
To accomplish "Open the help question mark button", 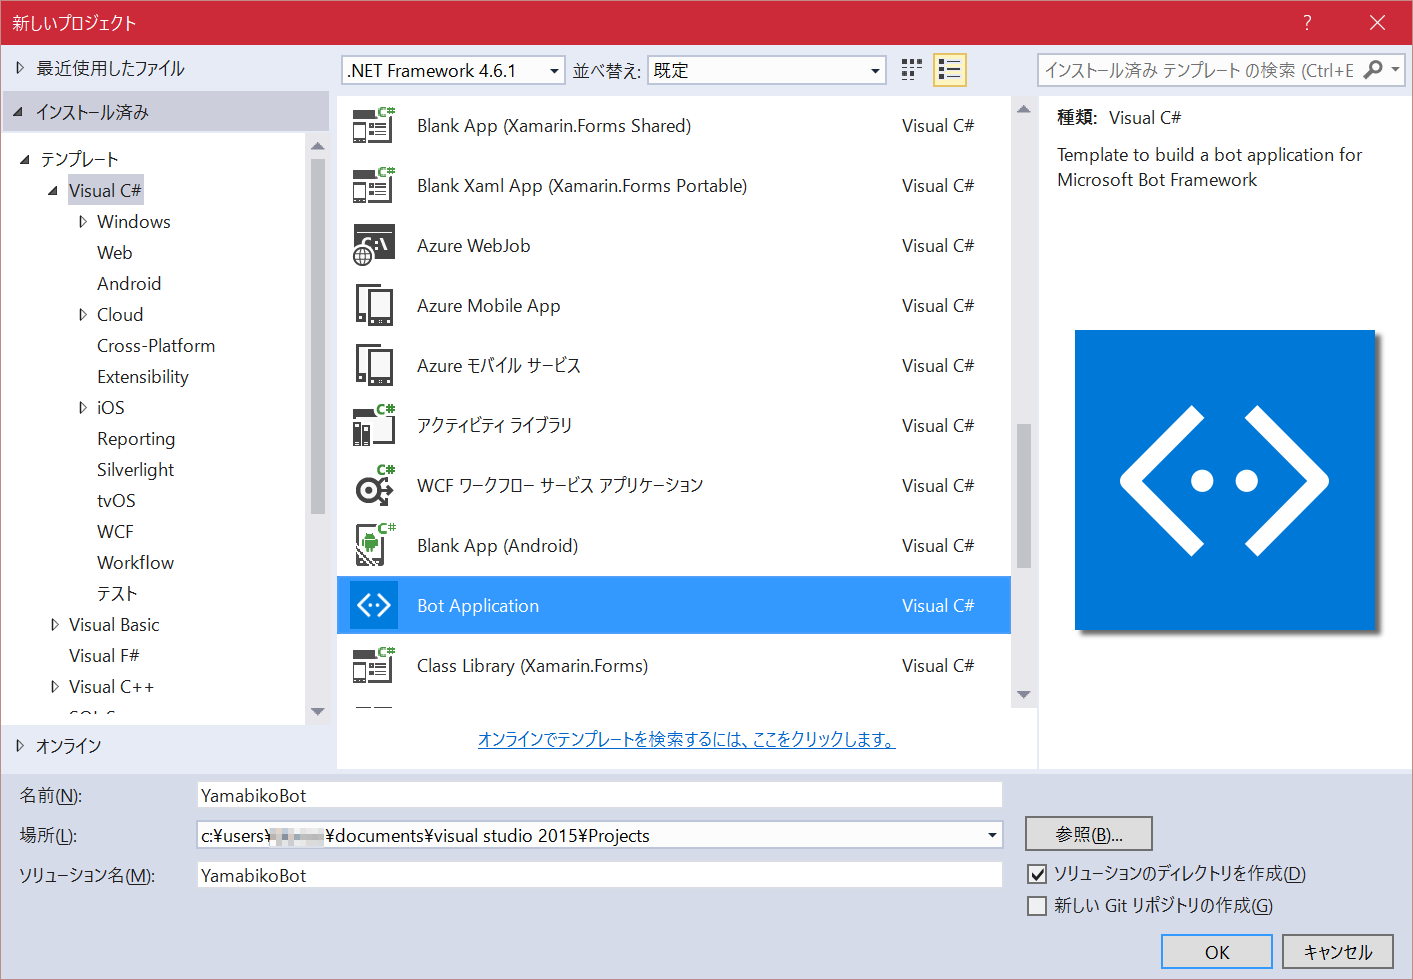I will (1307, 23).
